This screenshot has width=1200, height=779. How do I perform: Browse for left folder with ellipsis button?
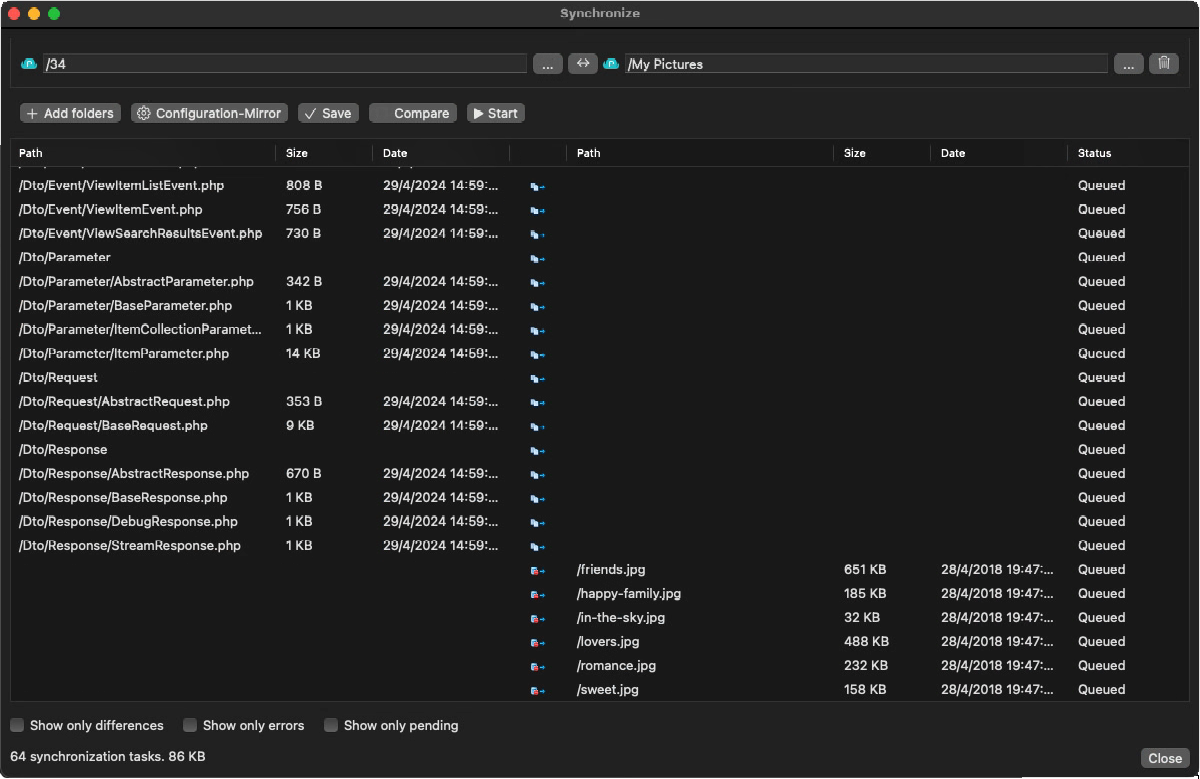point(547,64)
